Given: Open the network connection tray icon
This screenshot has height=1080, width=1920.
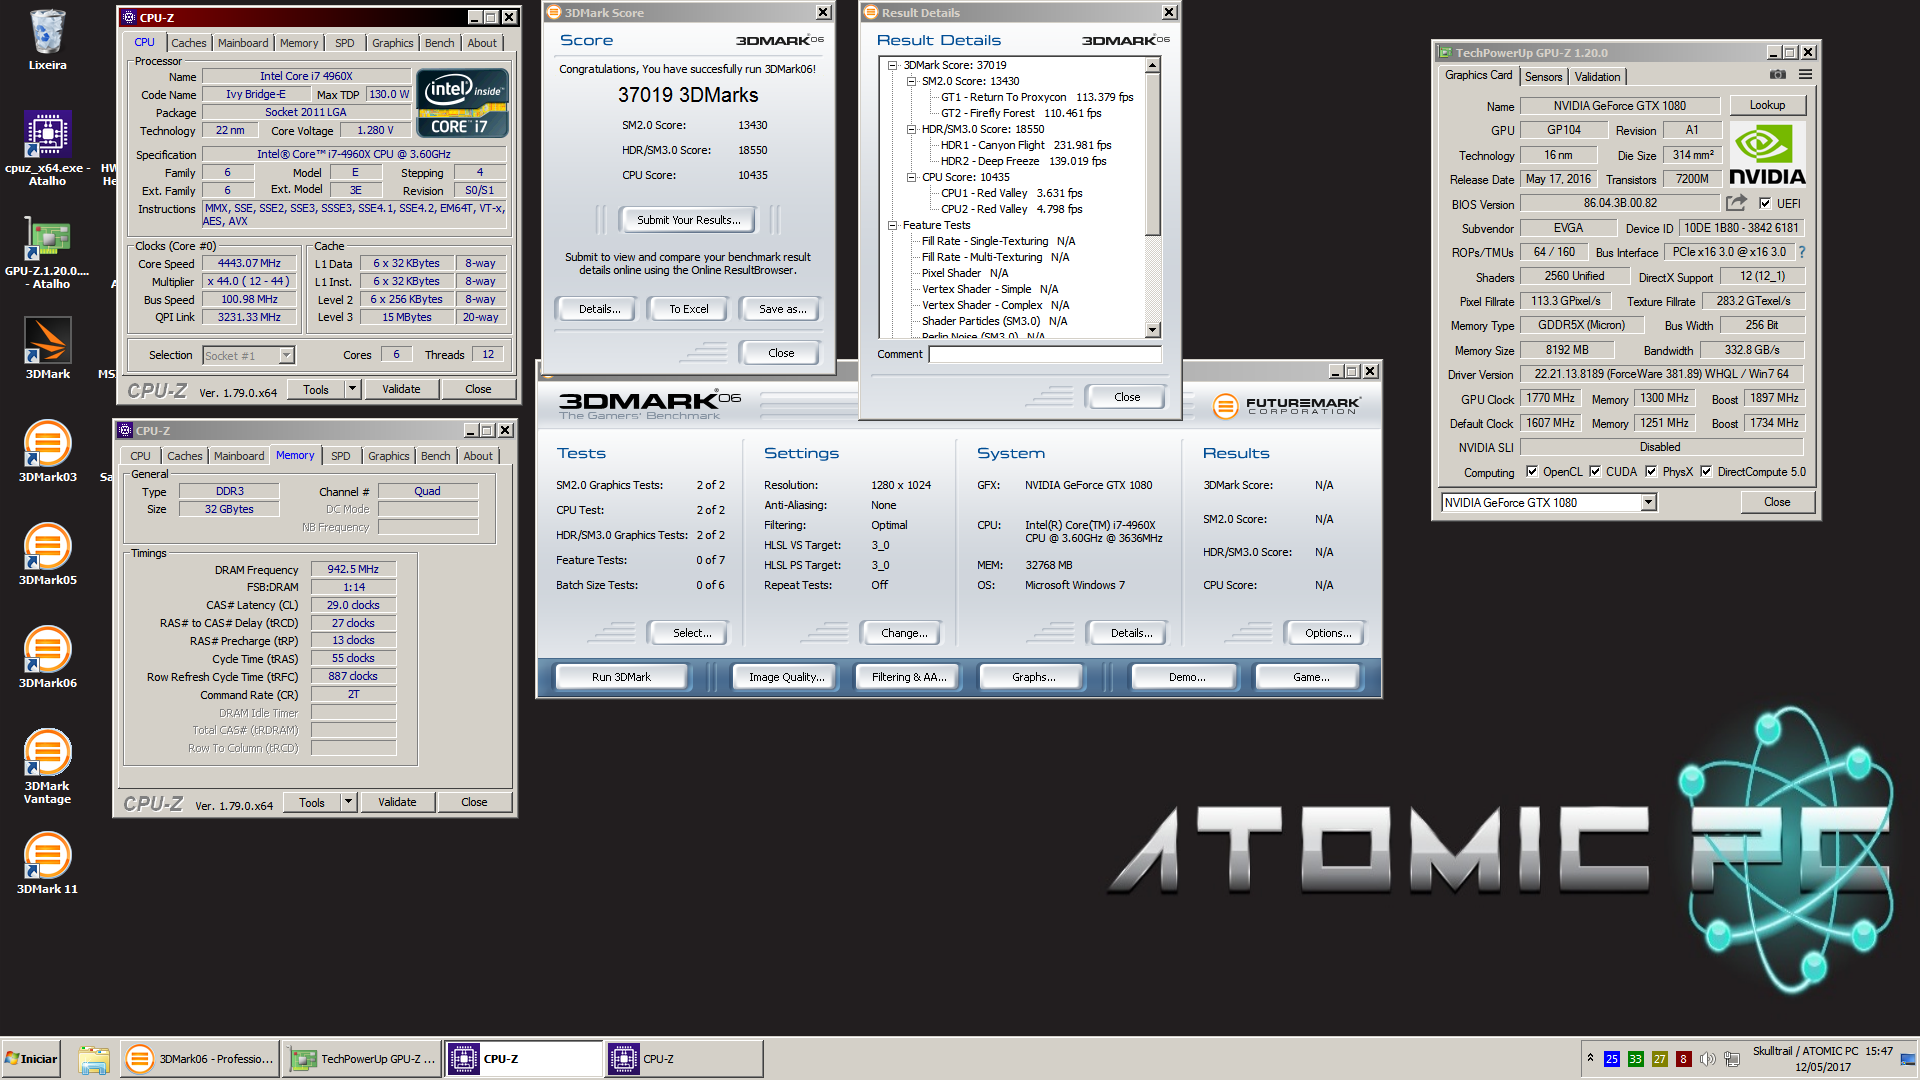Looking at the screenshot, I should click(x=1731, y=1059).
